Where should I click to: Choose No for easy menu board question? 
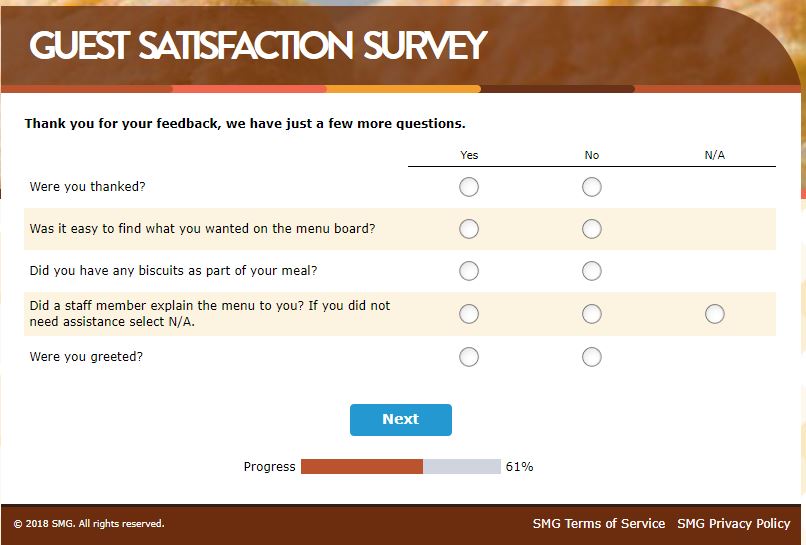point(592,229)
